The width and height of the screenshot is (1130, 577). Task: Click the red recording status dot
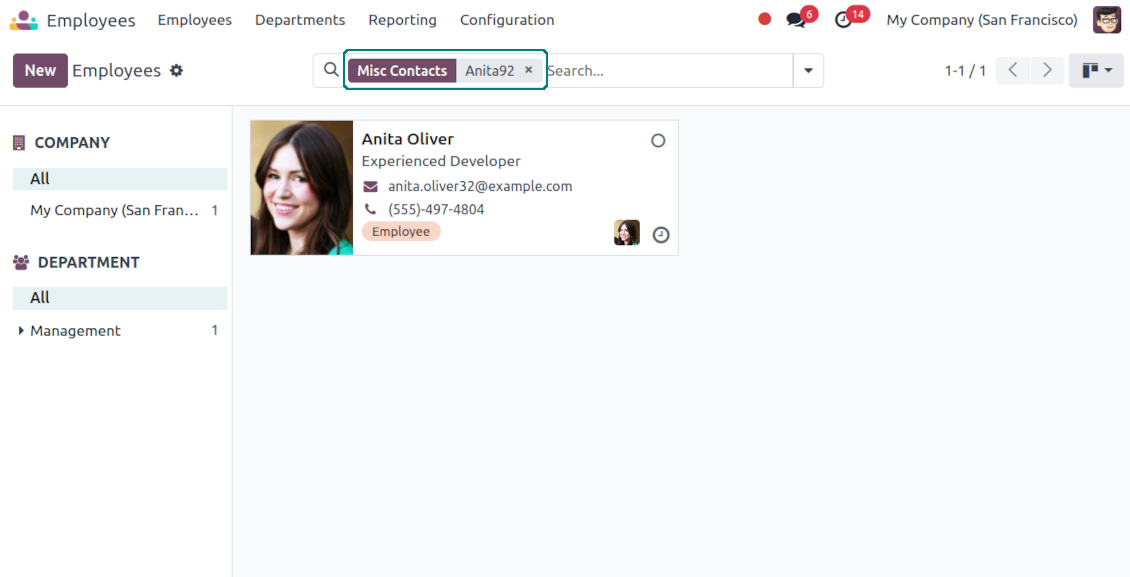point(765,19)
